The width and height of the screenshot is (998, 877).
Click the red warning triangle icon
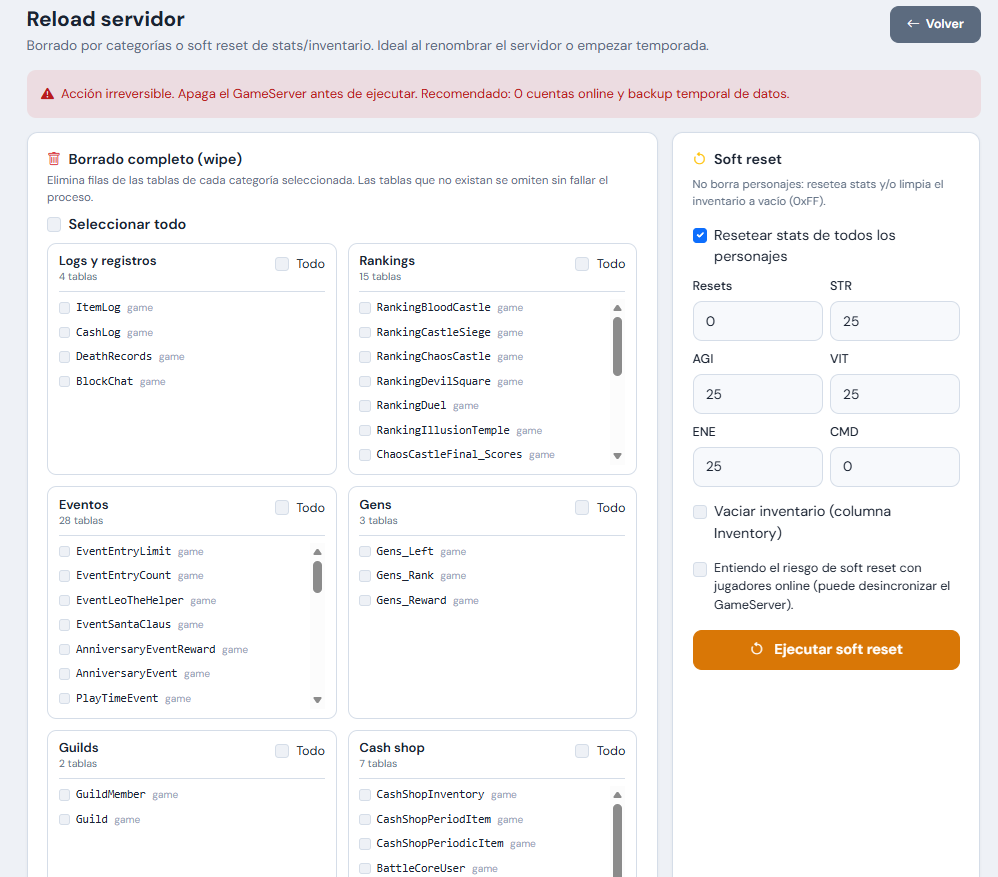(47, 94)
